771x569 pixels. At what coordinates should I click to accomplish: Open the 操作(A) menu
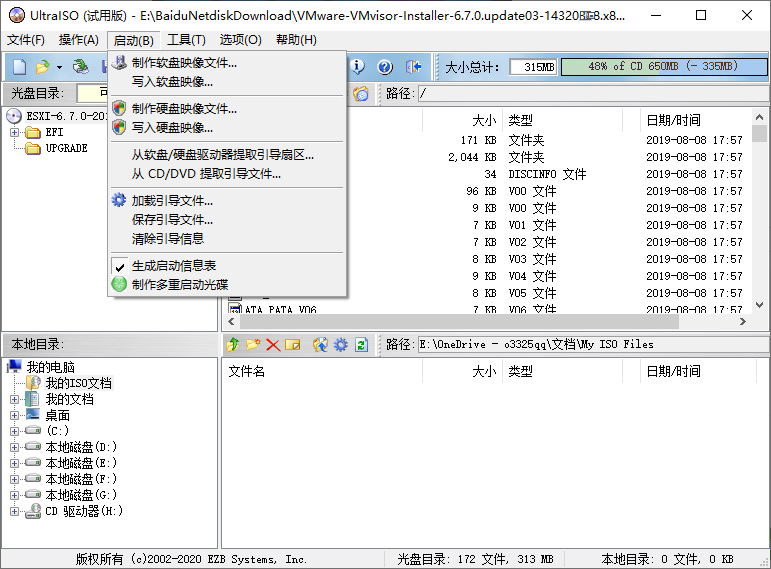79,40
